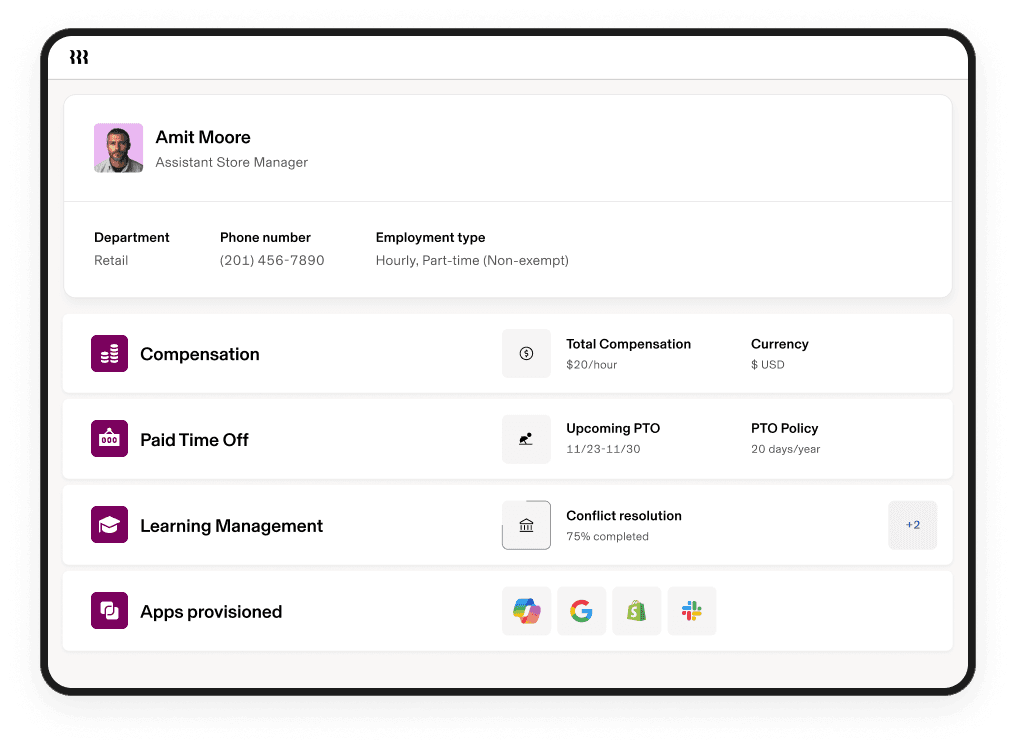The height and width of the screenshot is (748, 1016).
Task: Click the purple Compensation coins icon
Action: [x=109, y=354]
